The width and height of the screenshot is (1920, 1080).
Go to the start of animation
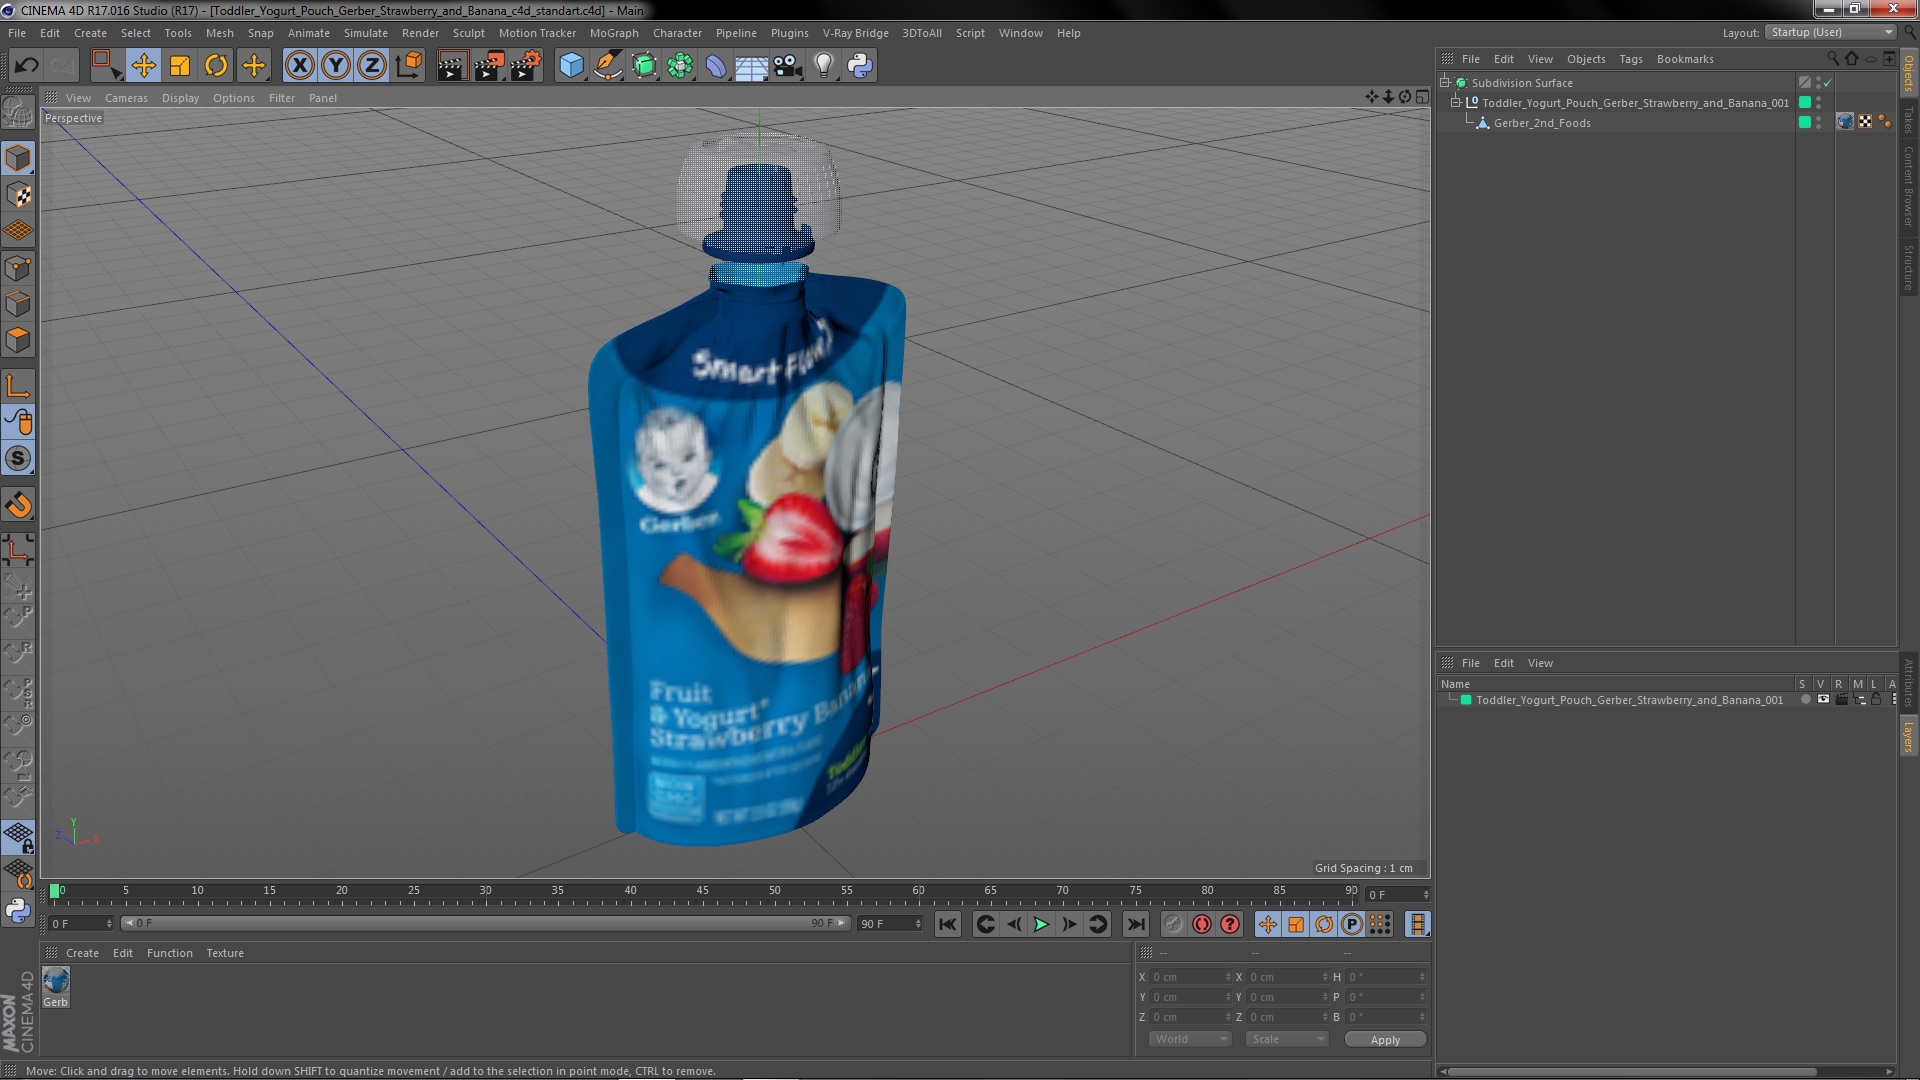pos(947,924)
